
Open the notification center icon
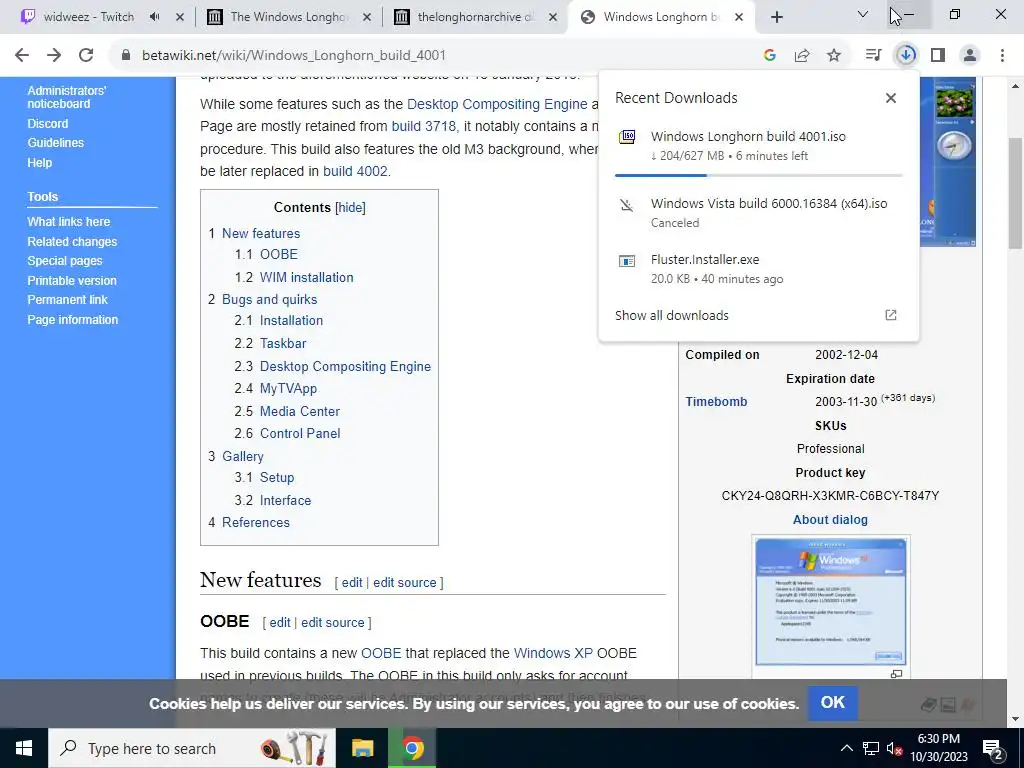tap(993, 748)
